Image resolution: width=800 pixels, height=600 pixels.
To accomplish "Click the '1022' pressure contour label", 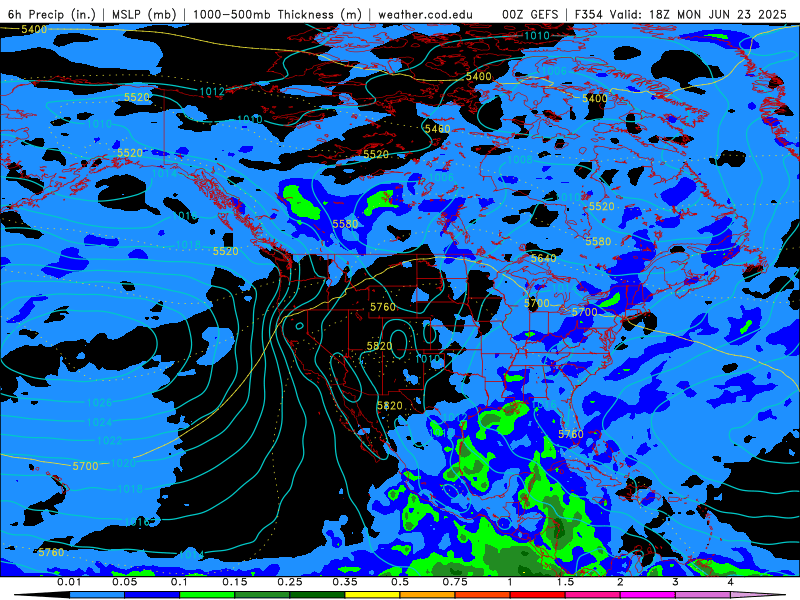I will coord(110,440).
